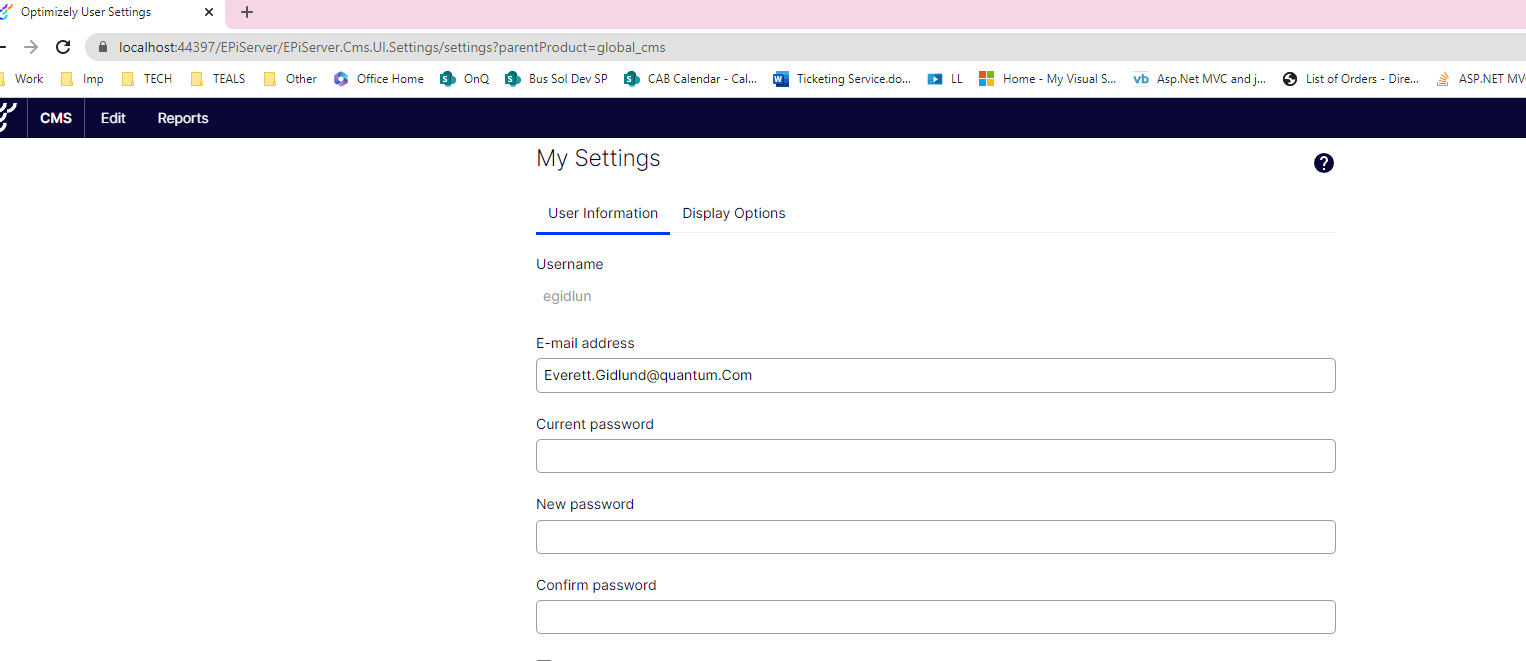Open the Edit menu in top navigation
The image size is (1526, 661).
113,118
